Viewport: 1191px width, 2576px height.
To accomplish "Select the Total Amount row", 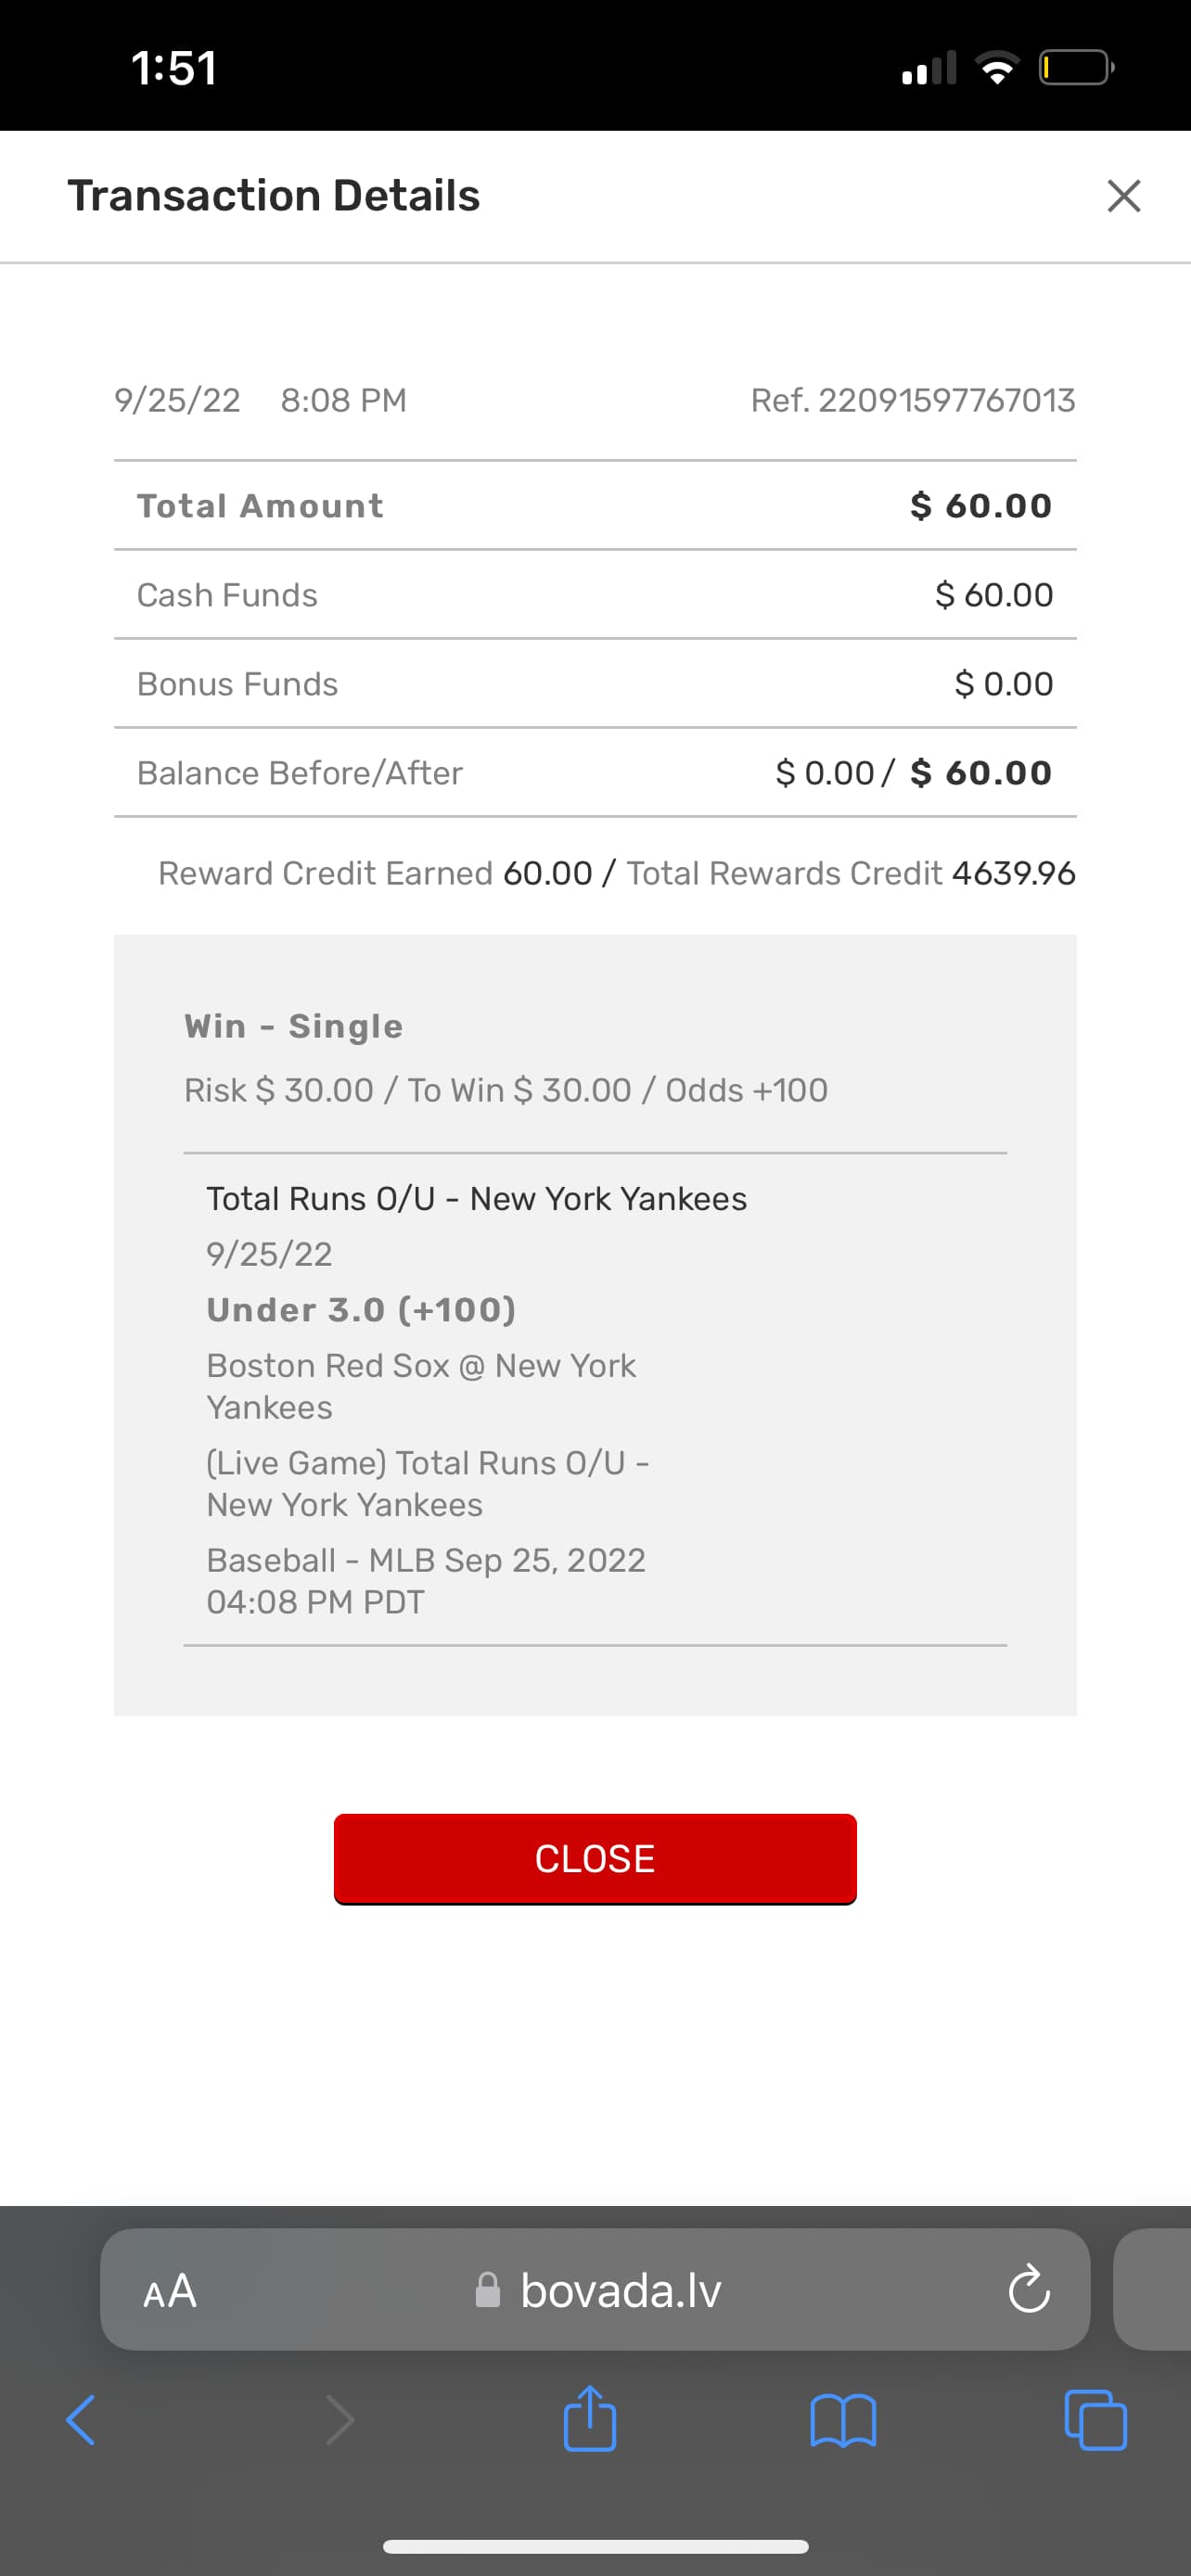I will click(595, 506).
